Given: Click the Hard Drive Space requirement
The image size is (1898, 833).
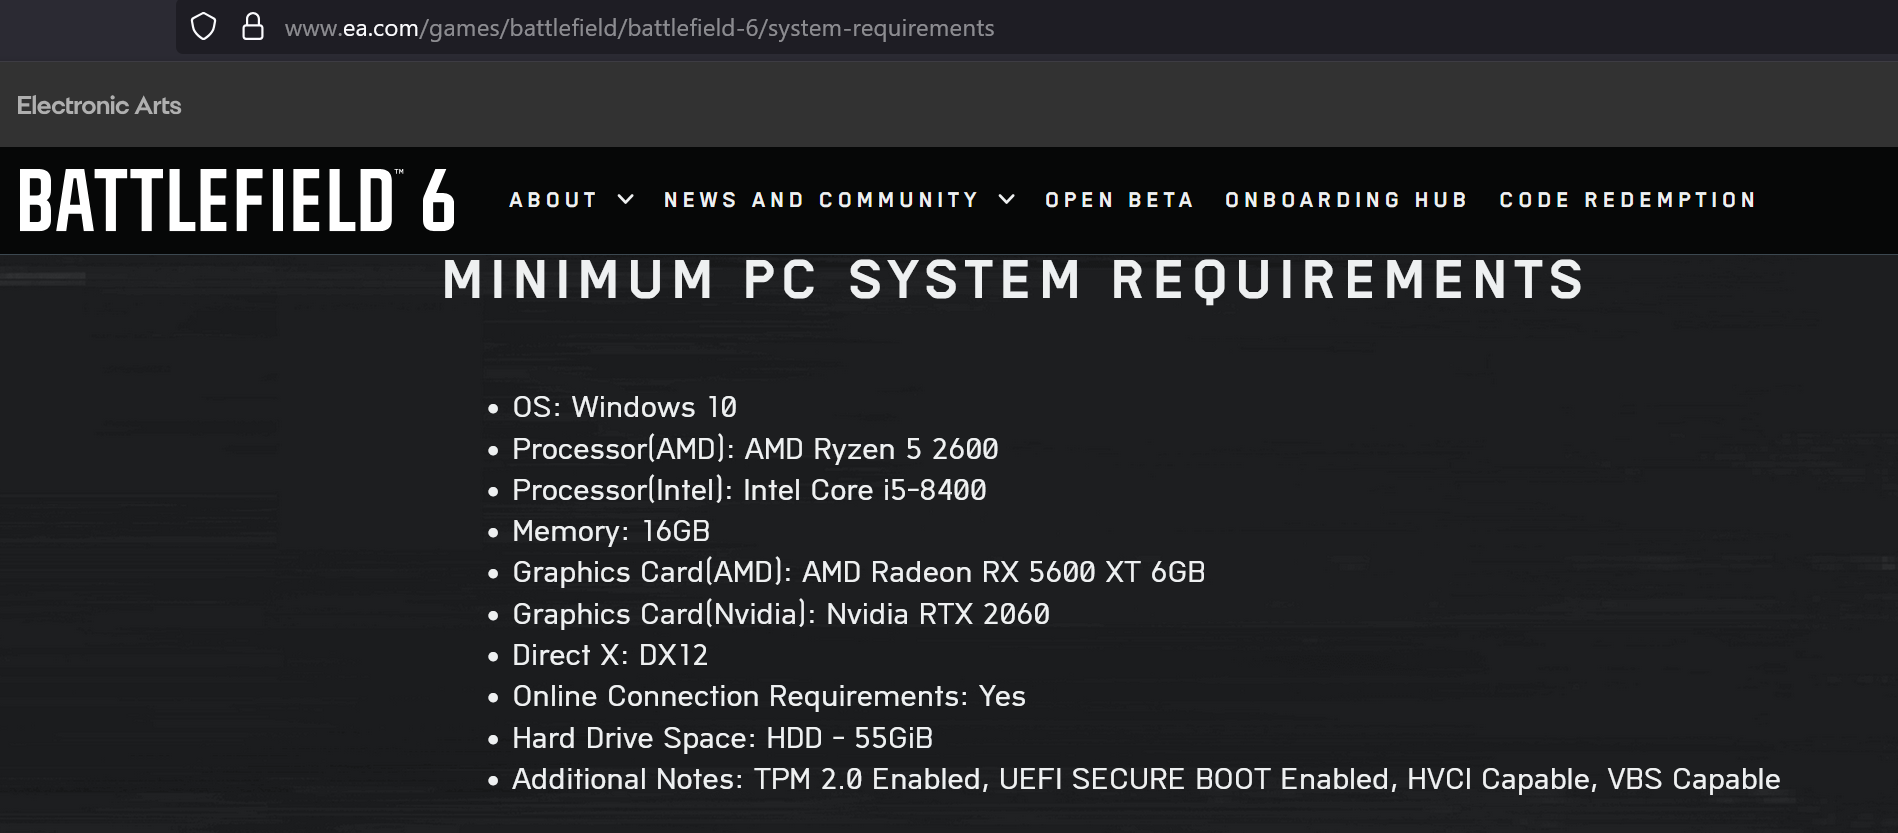Looking at the screenshot, I should coord(722,738).
